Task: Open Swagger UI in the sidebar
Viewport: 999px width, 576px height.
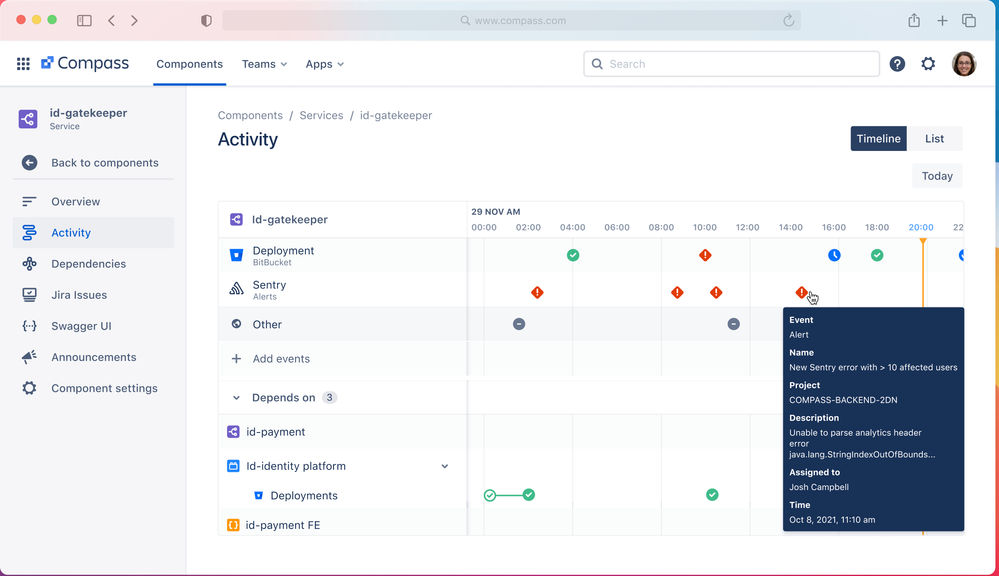Action: click(x=93, y=326)
